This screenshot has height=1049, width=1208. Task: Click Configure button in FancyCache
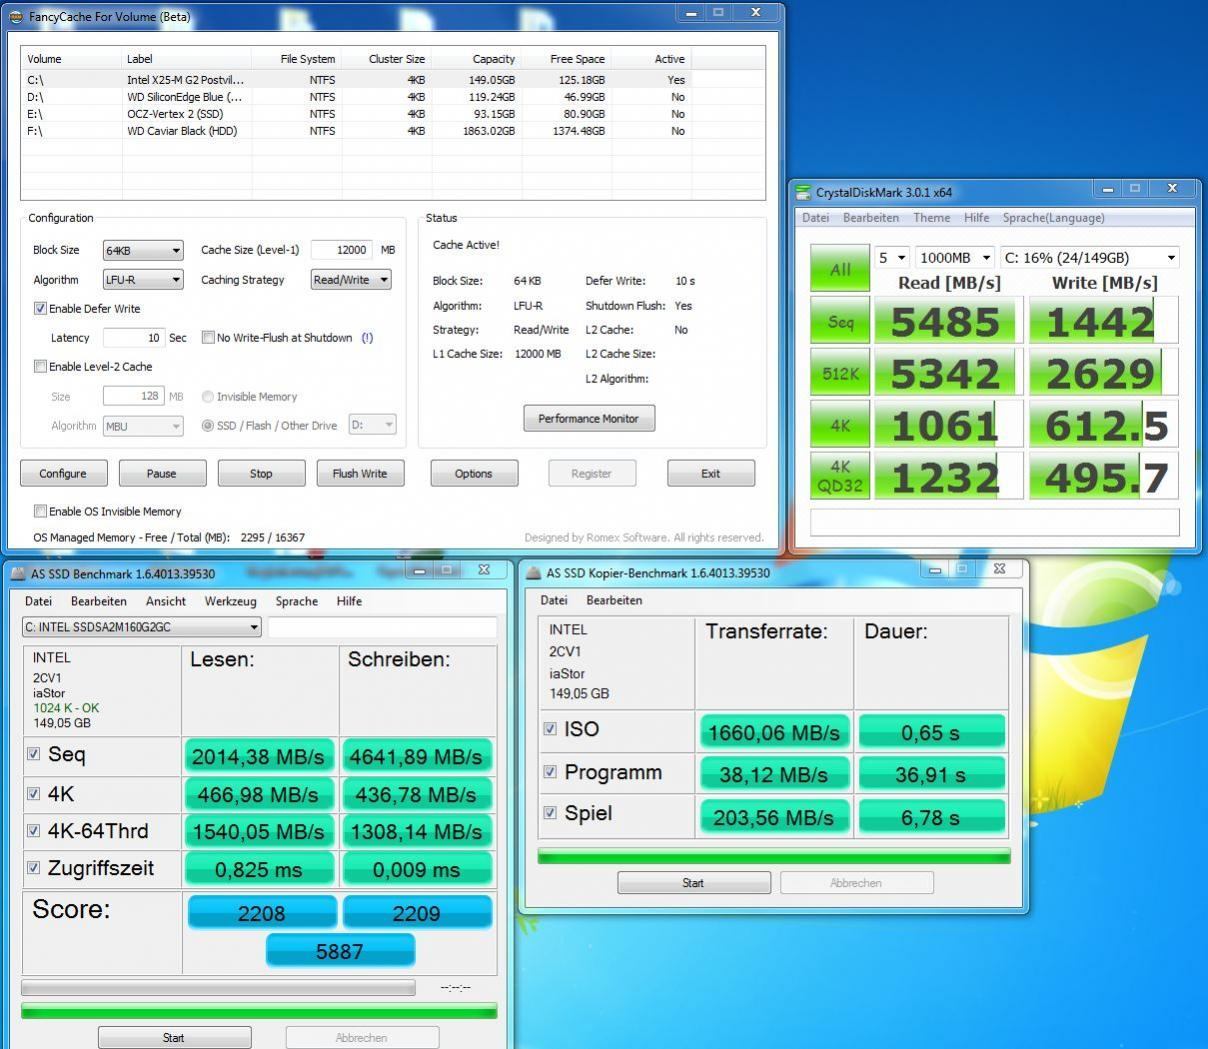[x=63, y=474]
